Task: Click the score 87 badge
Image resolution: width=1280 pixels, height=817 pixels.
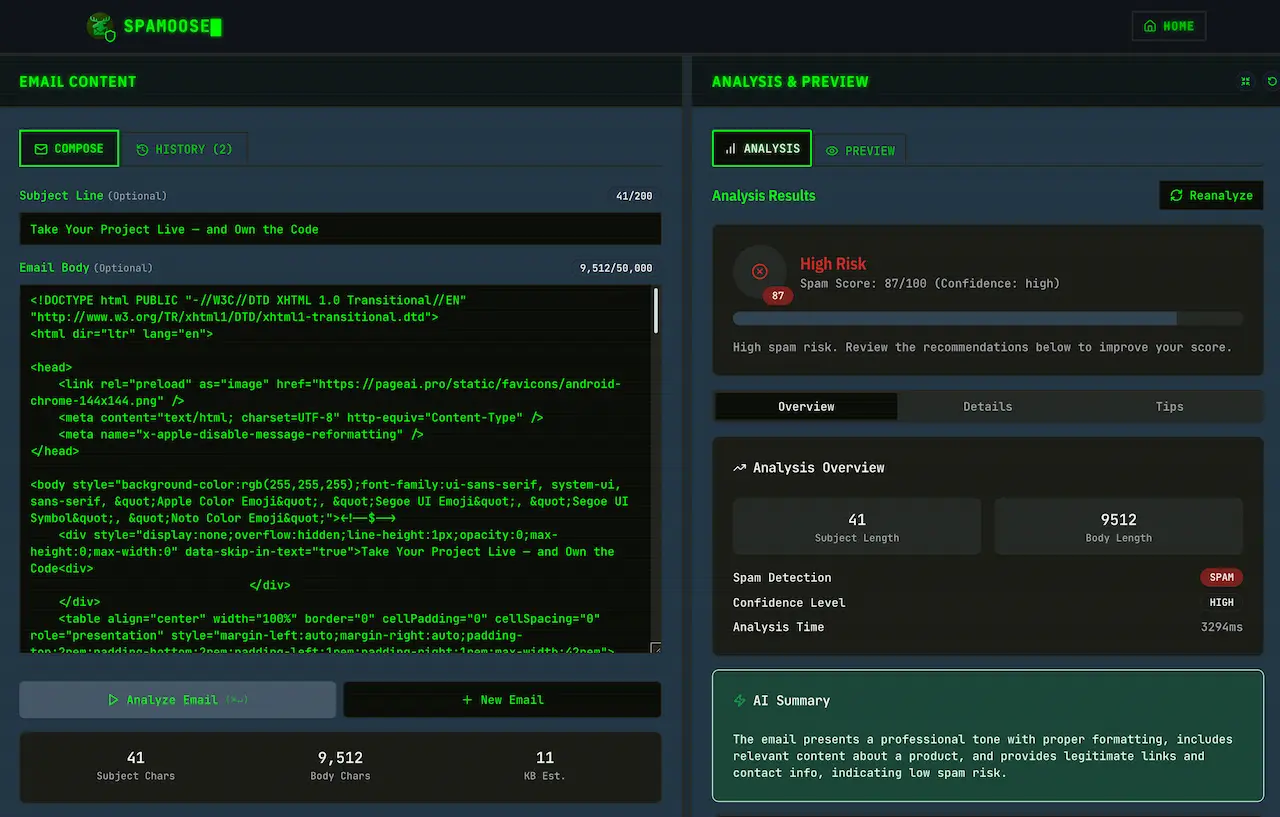Action: (x=778, y=296)
